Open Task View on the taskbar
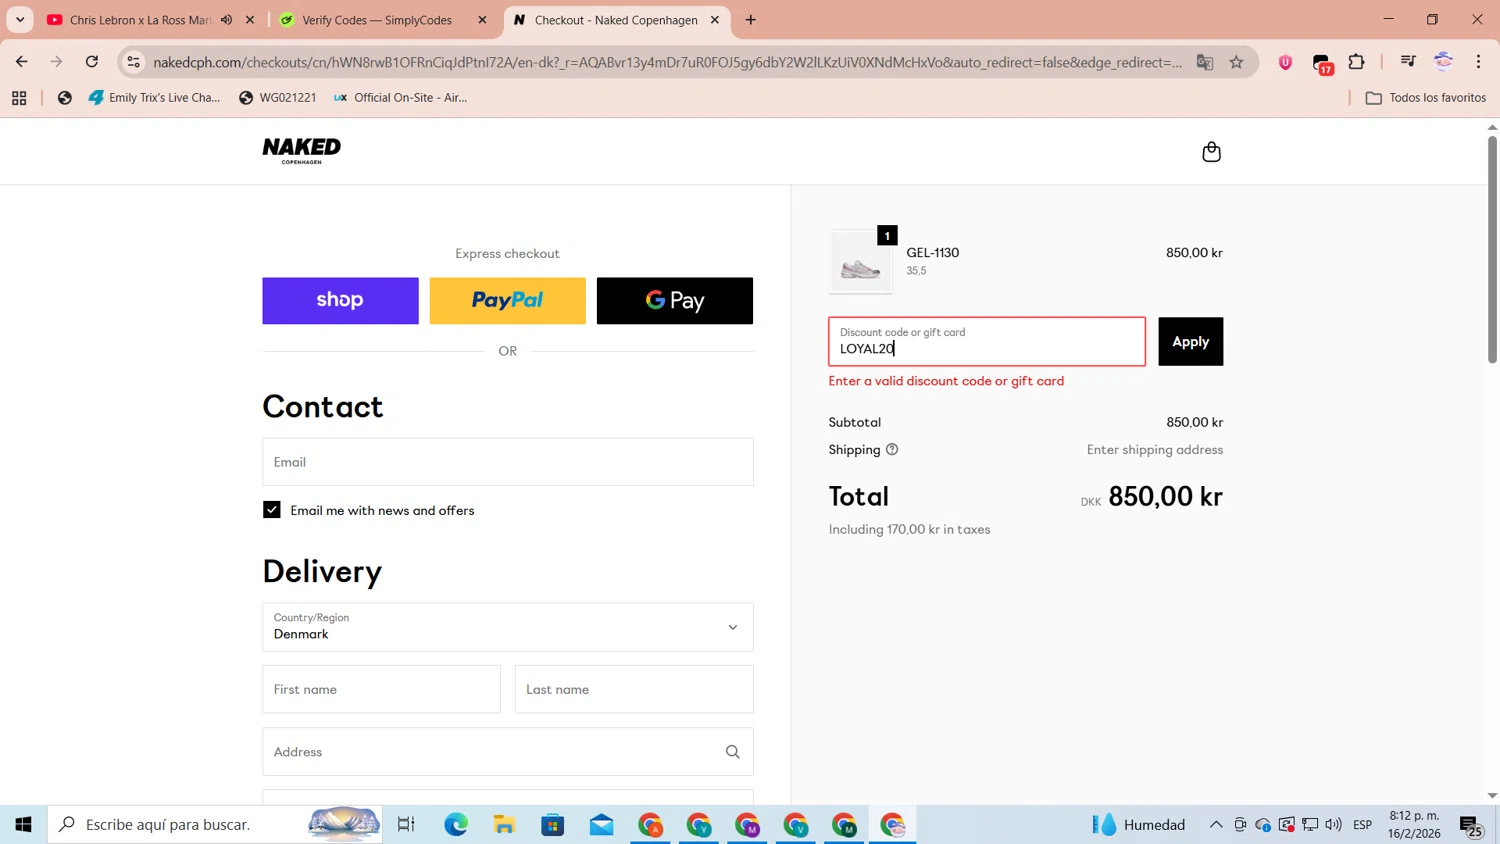Screen dimensions: 1500x844 [x=406, y=824]
